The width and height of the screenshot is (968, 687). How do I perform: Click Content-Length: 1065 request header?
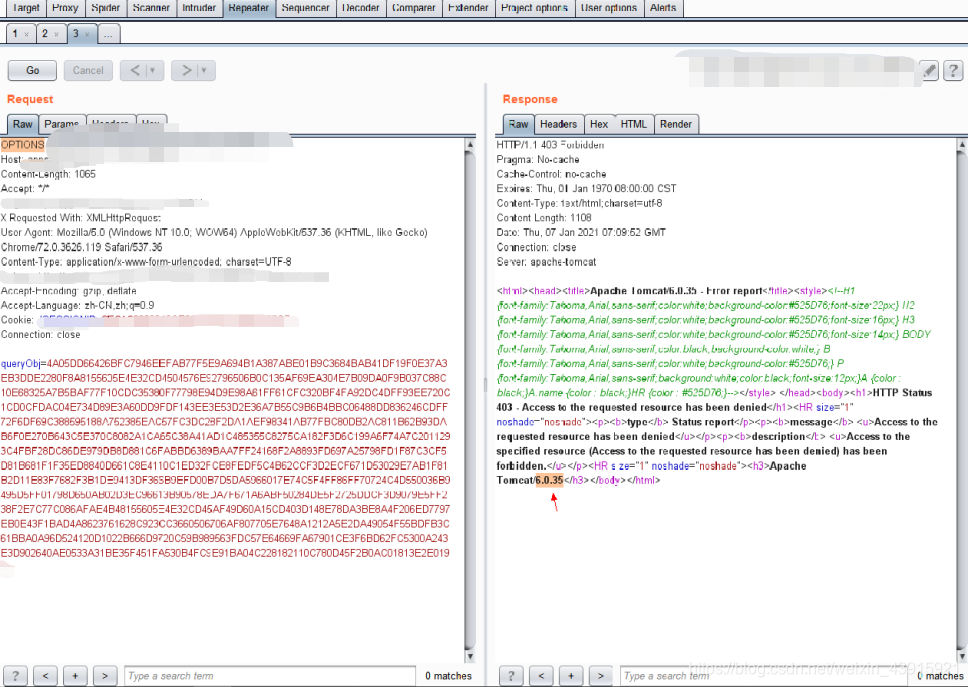click(x=48, y=174)
